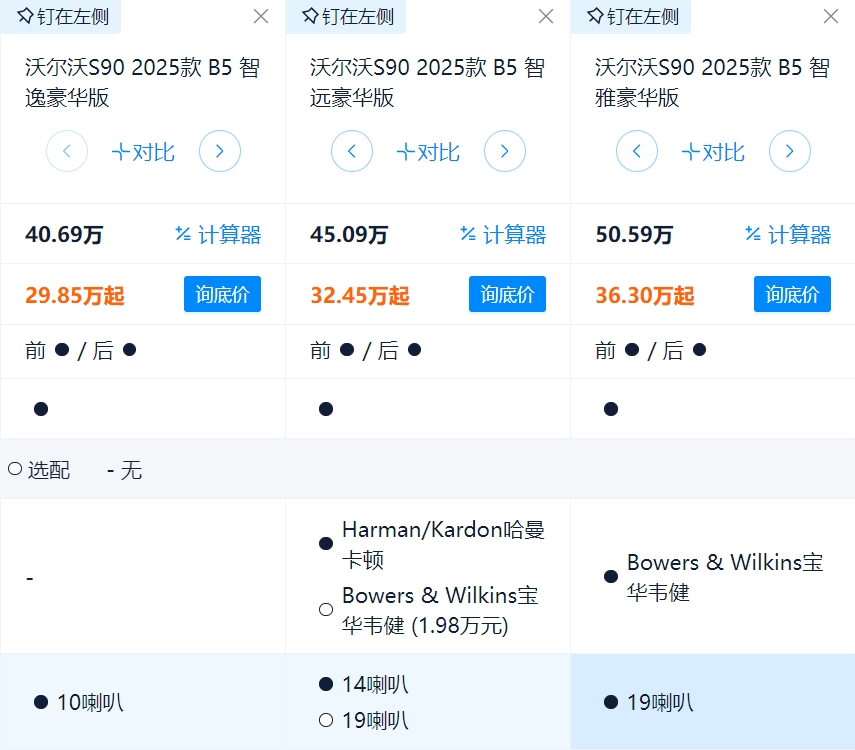855x750 pixels.
Task: Add 智雅豪华版 to comparison via +对比
Action: pyautogui.click(x=713, y=152)
